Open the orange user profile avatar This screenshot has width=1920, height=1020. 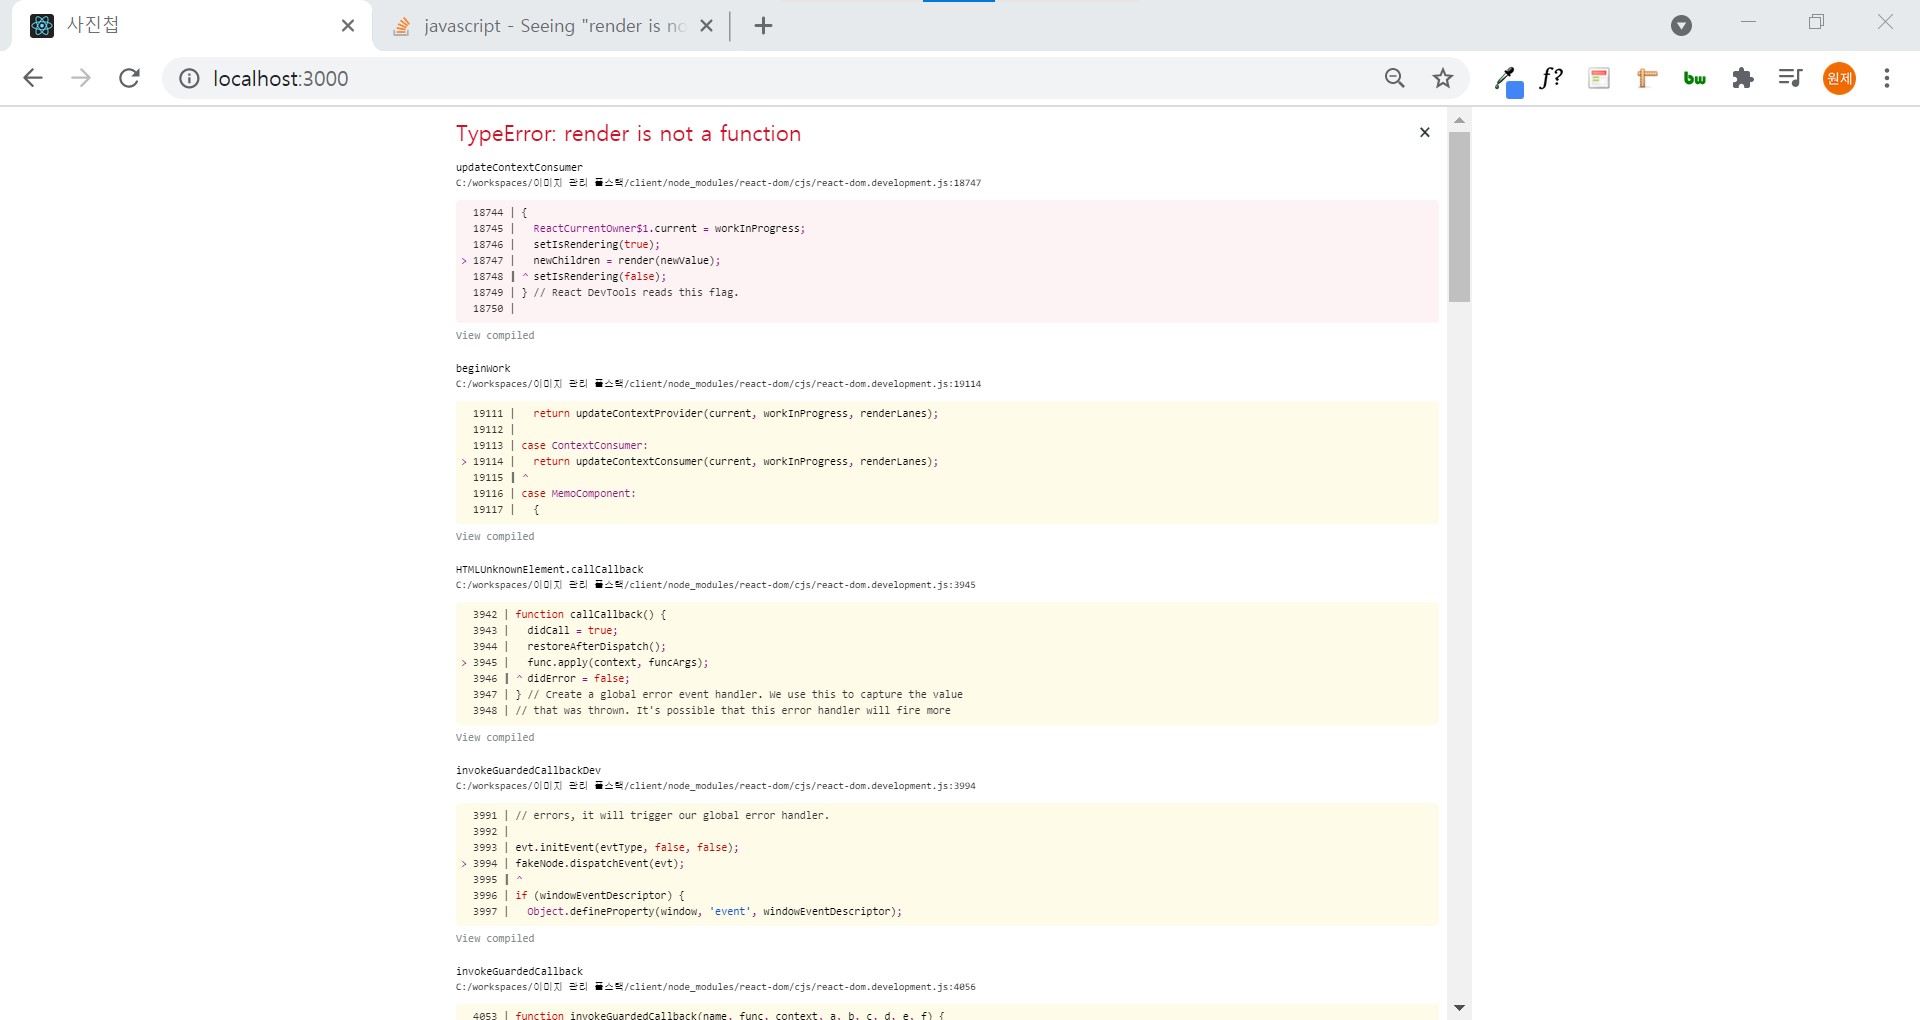pos(1839,78)
